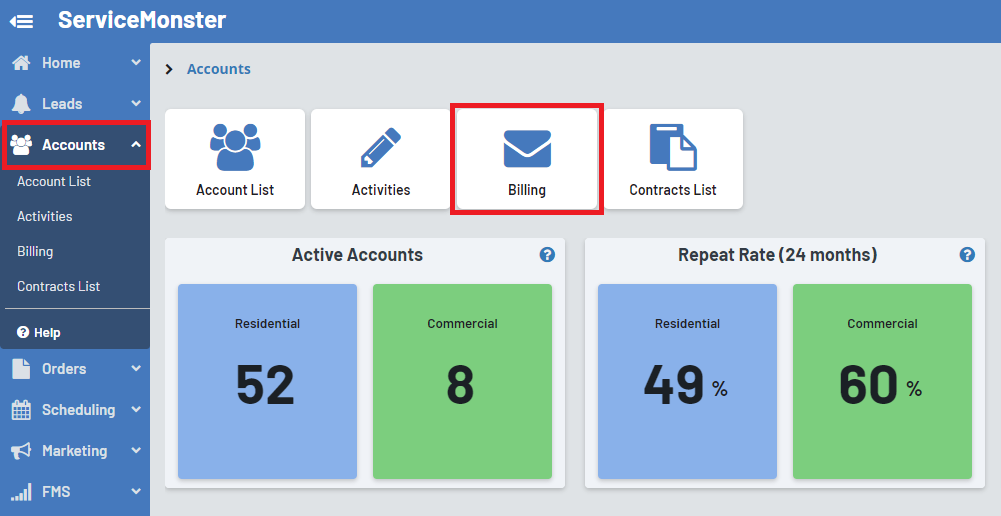Click the Residential 49% repeat rate tile
This screenshot has height=516, width=1001.
pyautogui.click(x=687, y=381)
